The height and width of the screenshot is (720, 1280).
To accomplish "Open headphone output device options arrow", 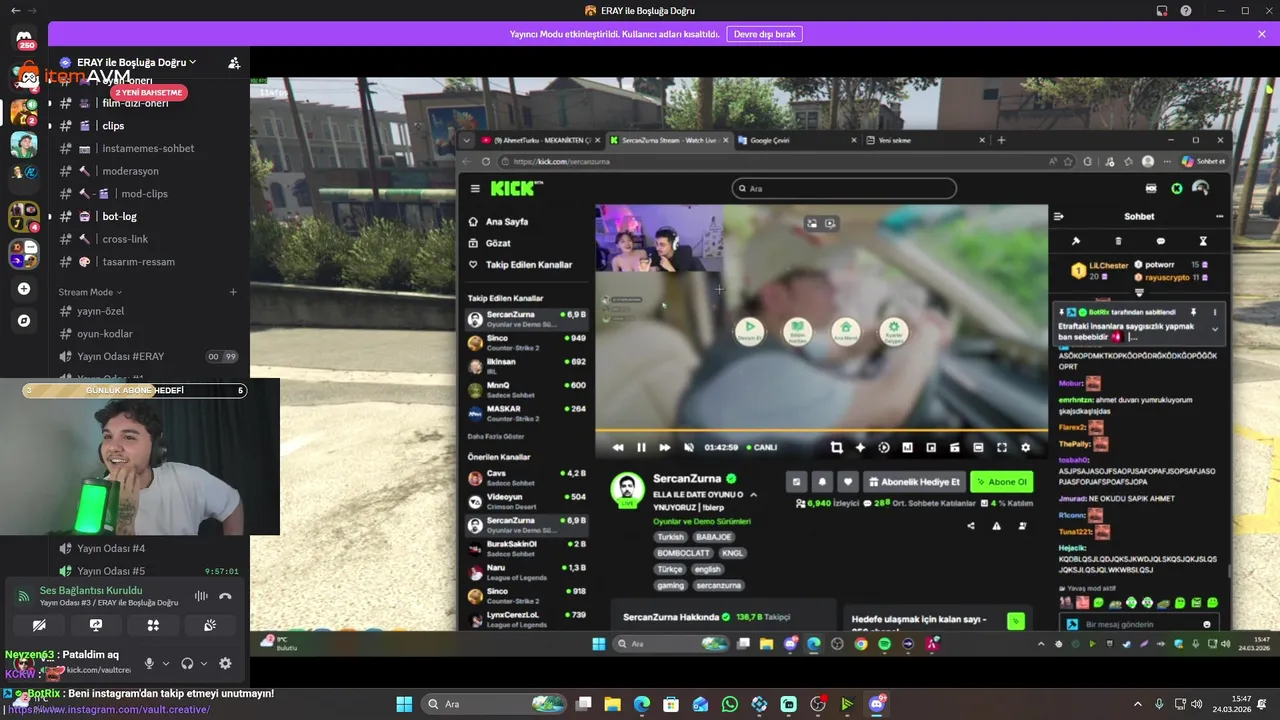I will pyautogui.click(x=204, y=663).
